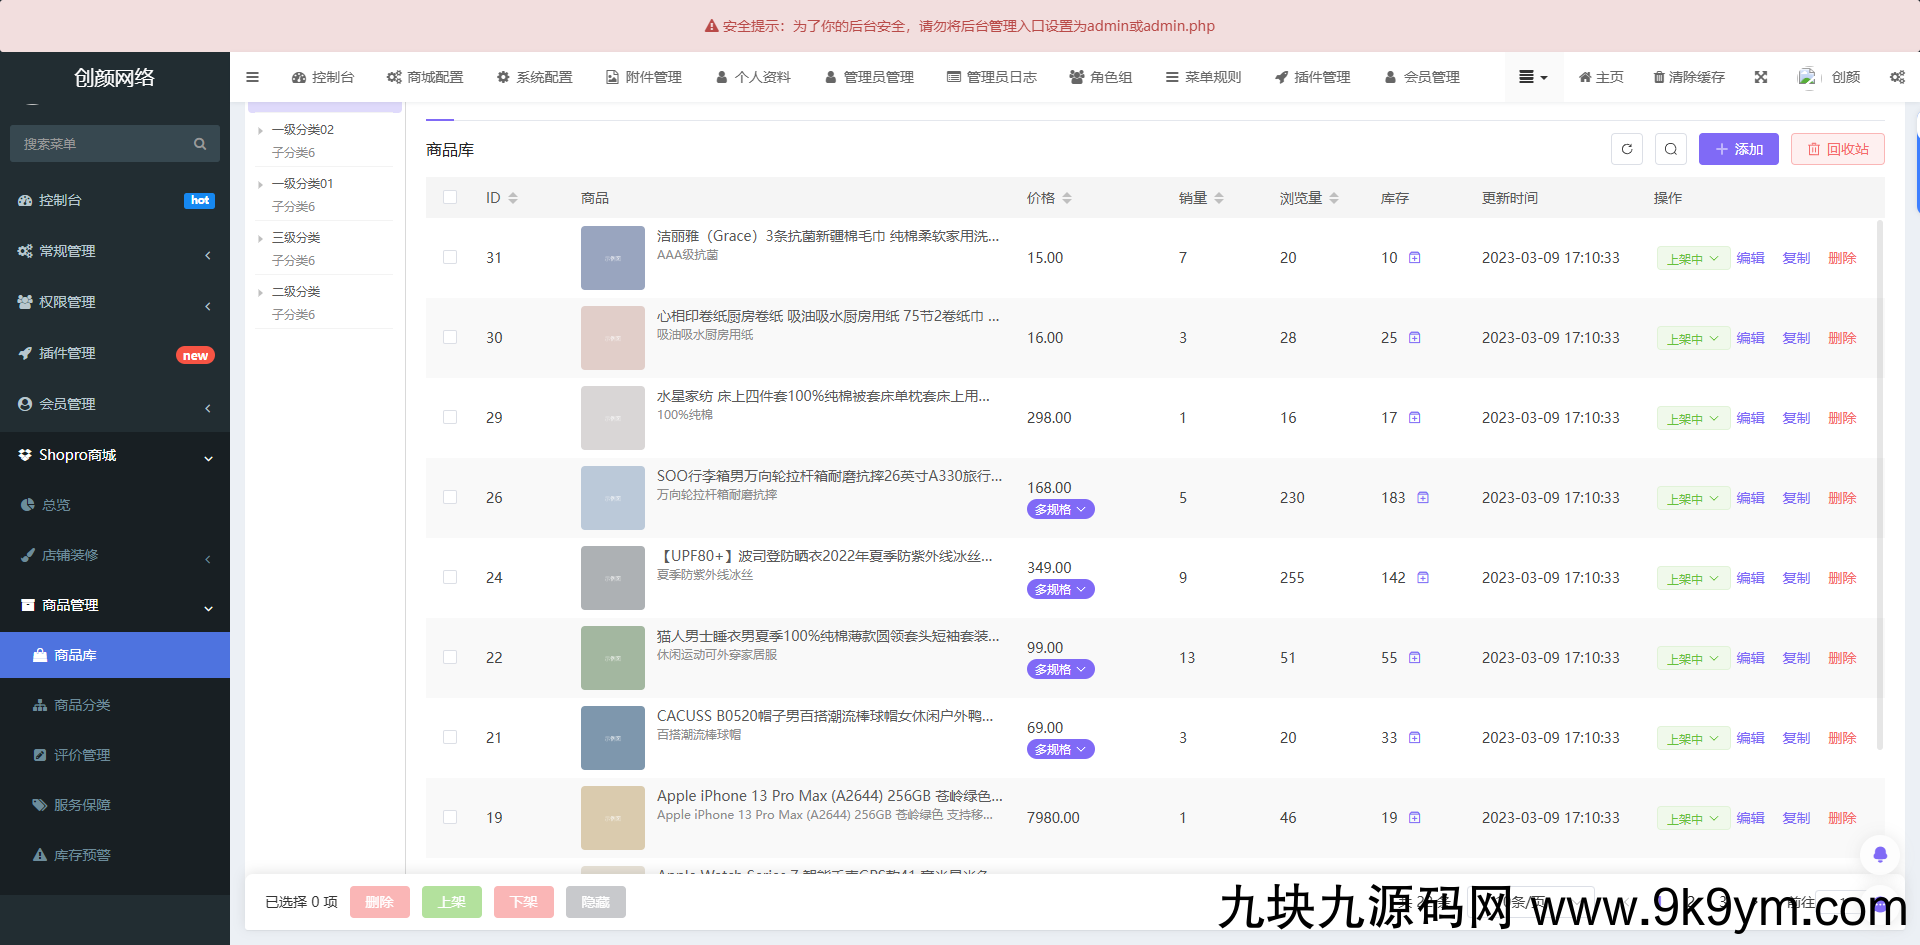Open the 上架中 status dropdown for product 31
The height and width of the screenshot is (945, 1920).
pos(1692,257)
